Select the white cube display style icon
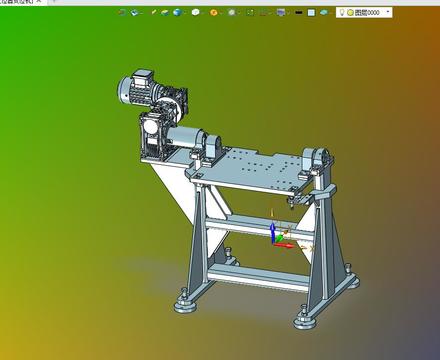Screen dimensions: 440x360 (x=196, y=13)
